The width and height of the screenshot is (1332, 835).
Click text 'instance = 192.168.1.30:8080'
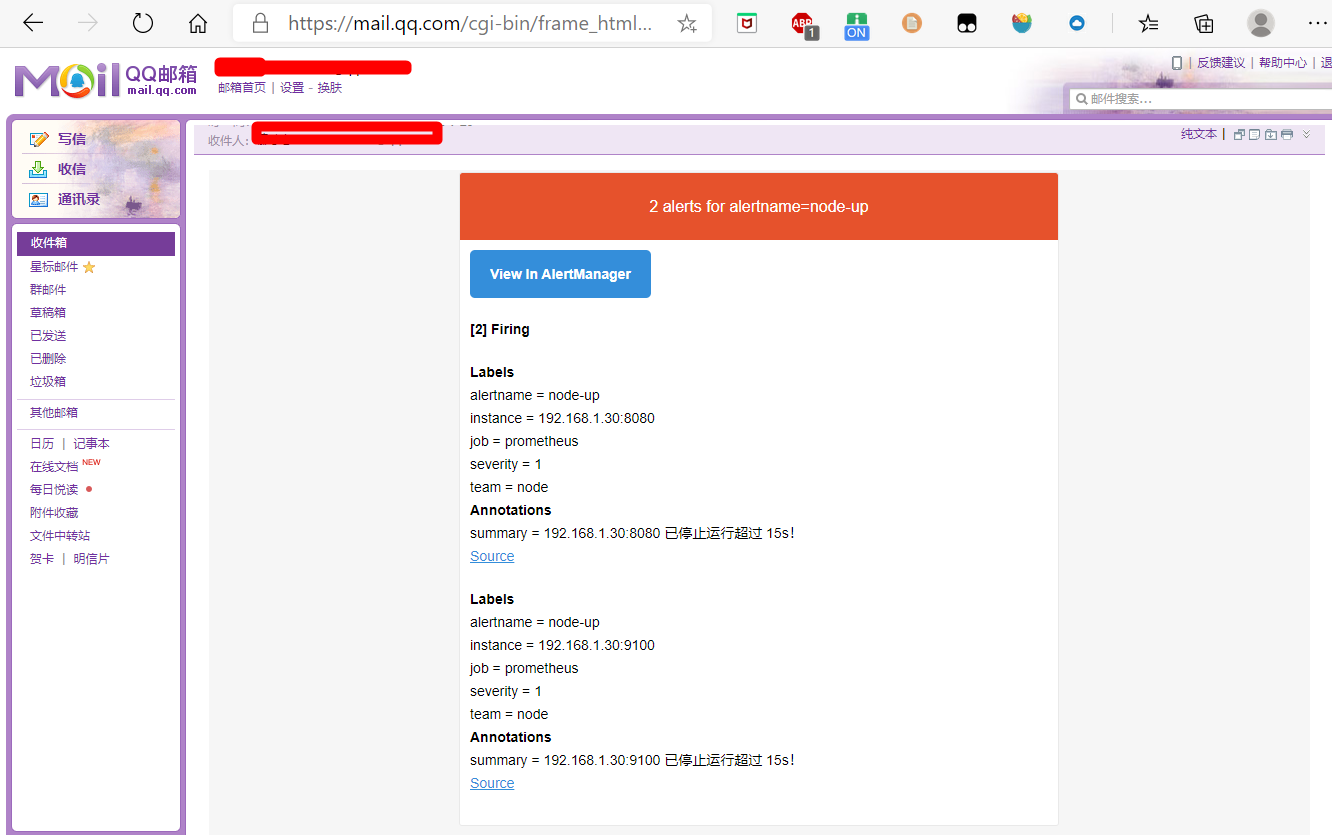562,418
